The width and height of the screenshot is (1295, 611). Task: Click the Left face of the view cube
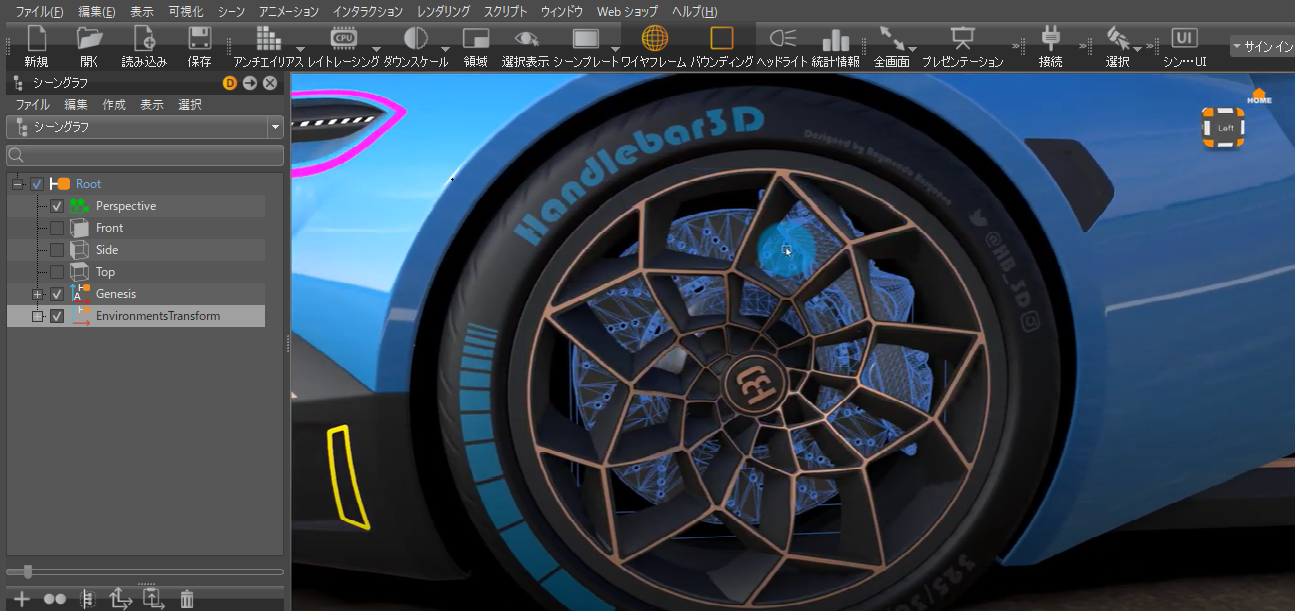pos(1224,128)
